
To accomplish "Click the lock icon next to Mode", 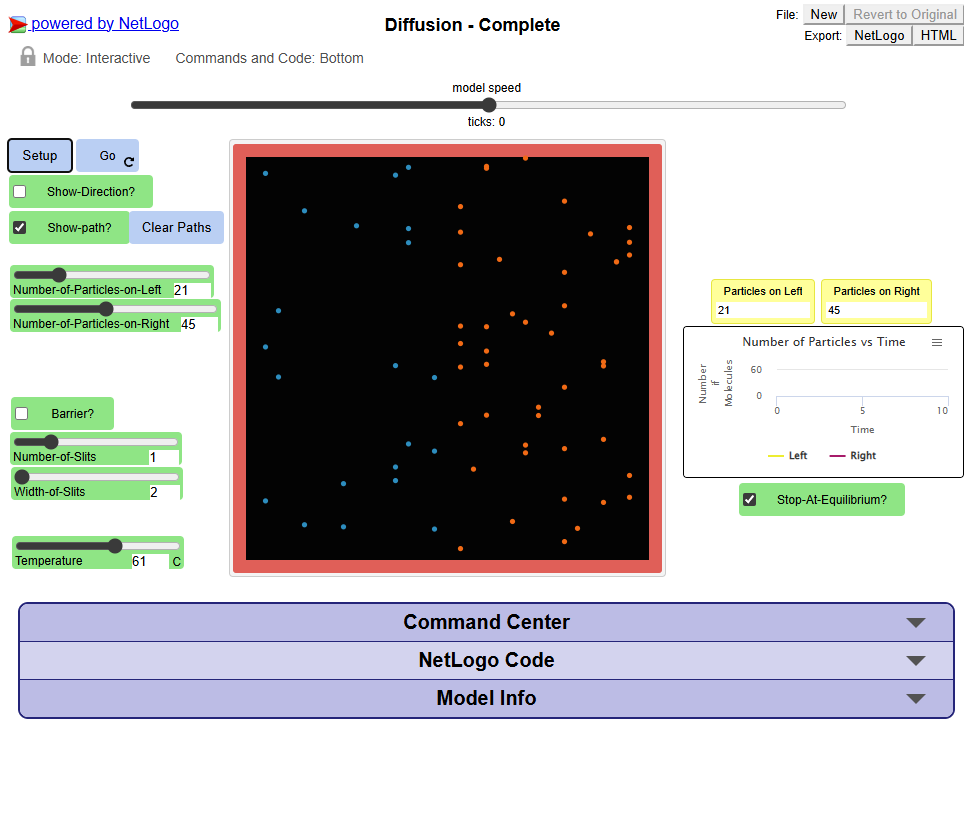I will coord(26,57).
